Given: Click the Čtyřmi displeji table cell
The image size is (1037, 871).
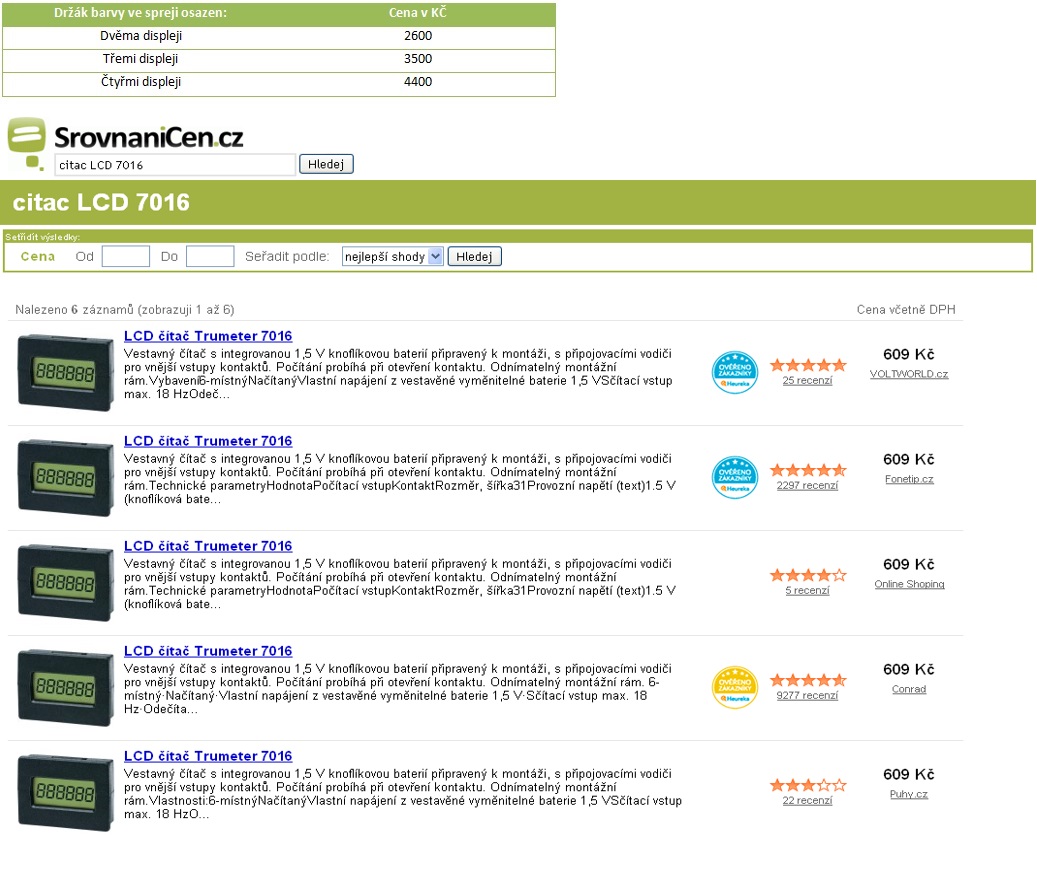Looking at the screenshot, I should 141,82.
